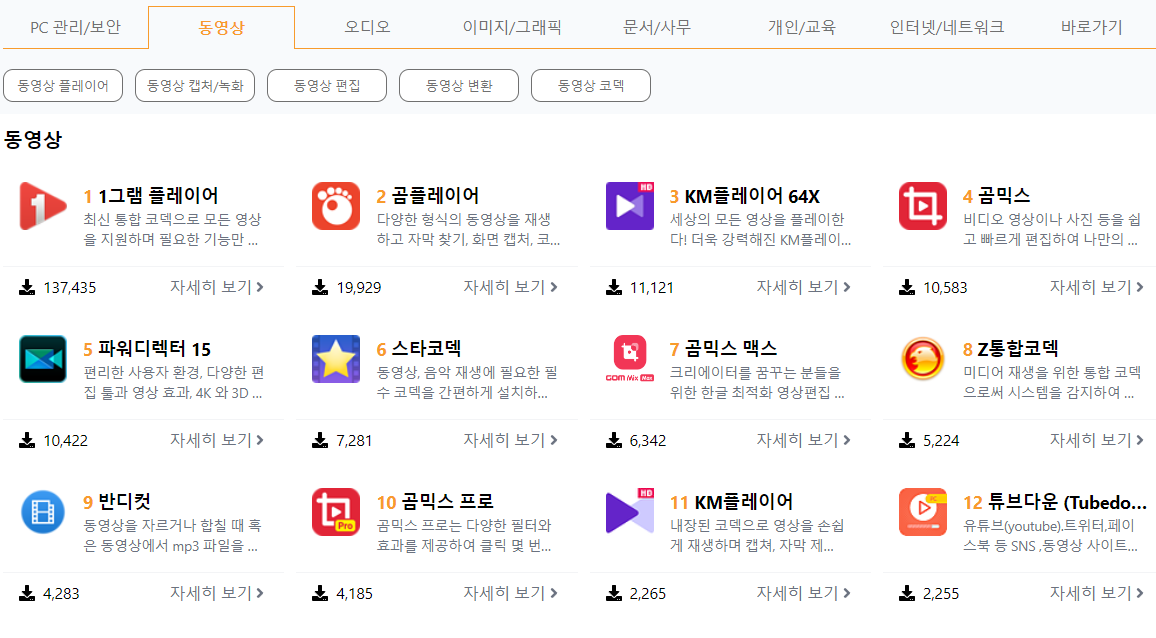Click the title Z통합코덱
Viewport: 1156px width, 638px height.
coord(1018,349)
